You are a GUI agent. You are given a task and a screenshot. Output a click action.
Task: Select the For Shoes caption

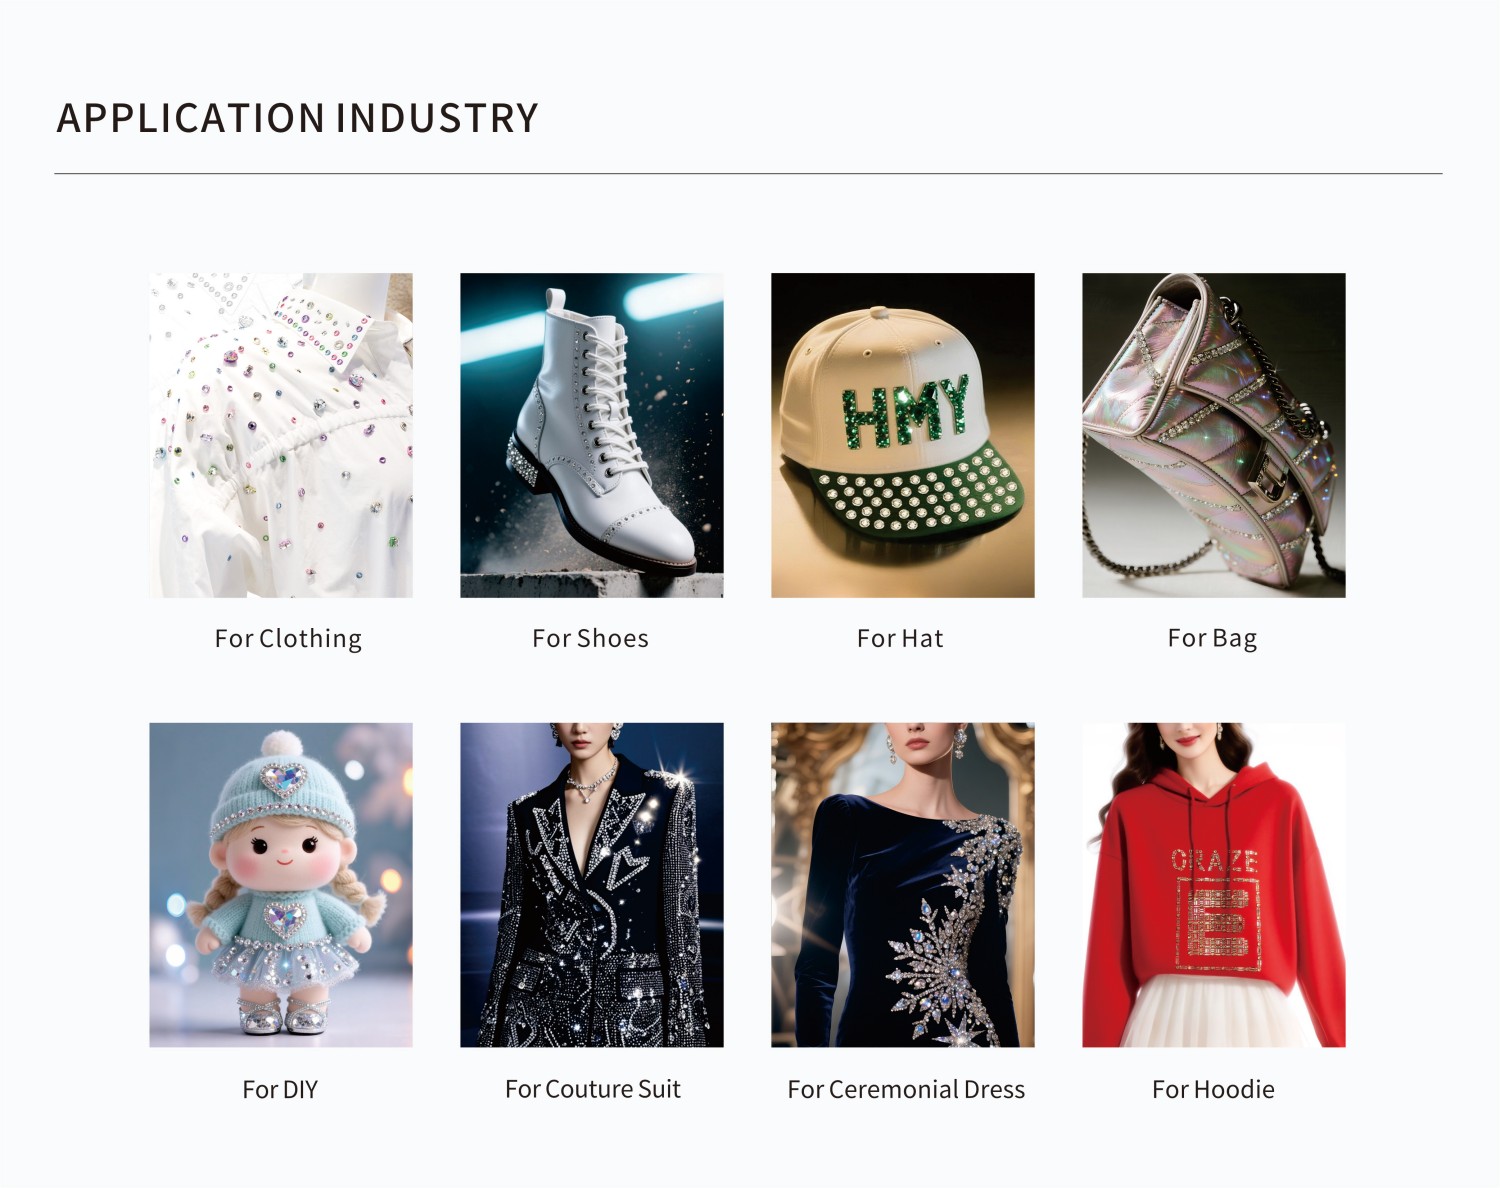(x=591, y=638)
